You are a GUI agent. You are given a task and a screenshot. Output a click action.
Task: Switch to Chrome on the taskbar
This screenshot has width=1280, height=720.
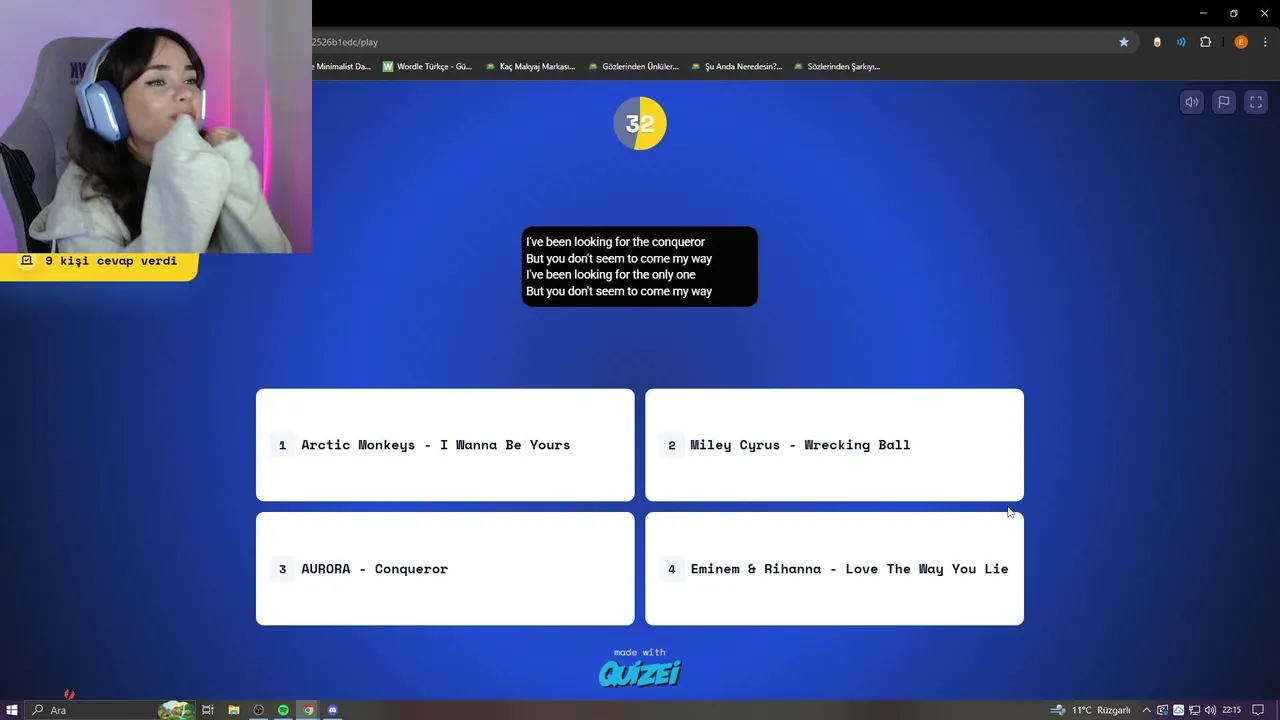(x=308, y=710)
